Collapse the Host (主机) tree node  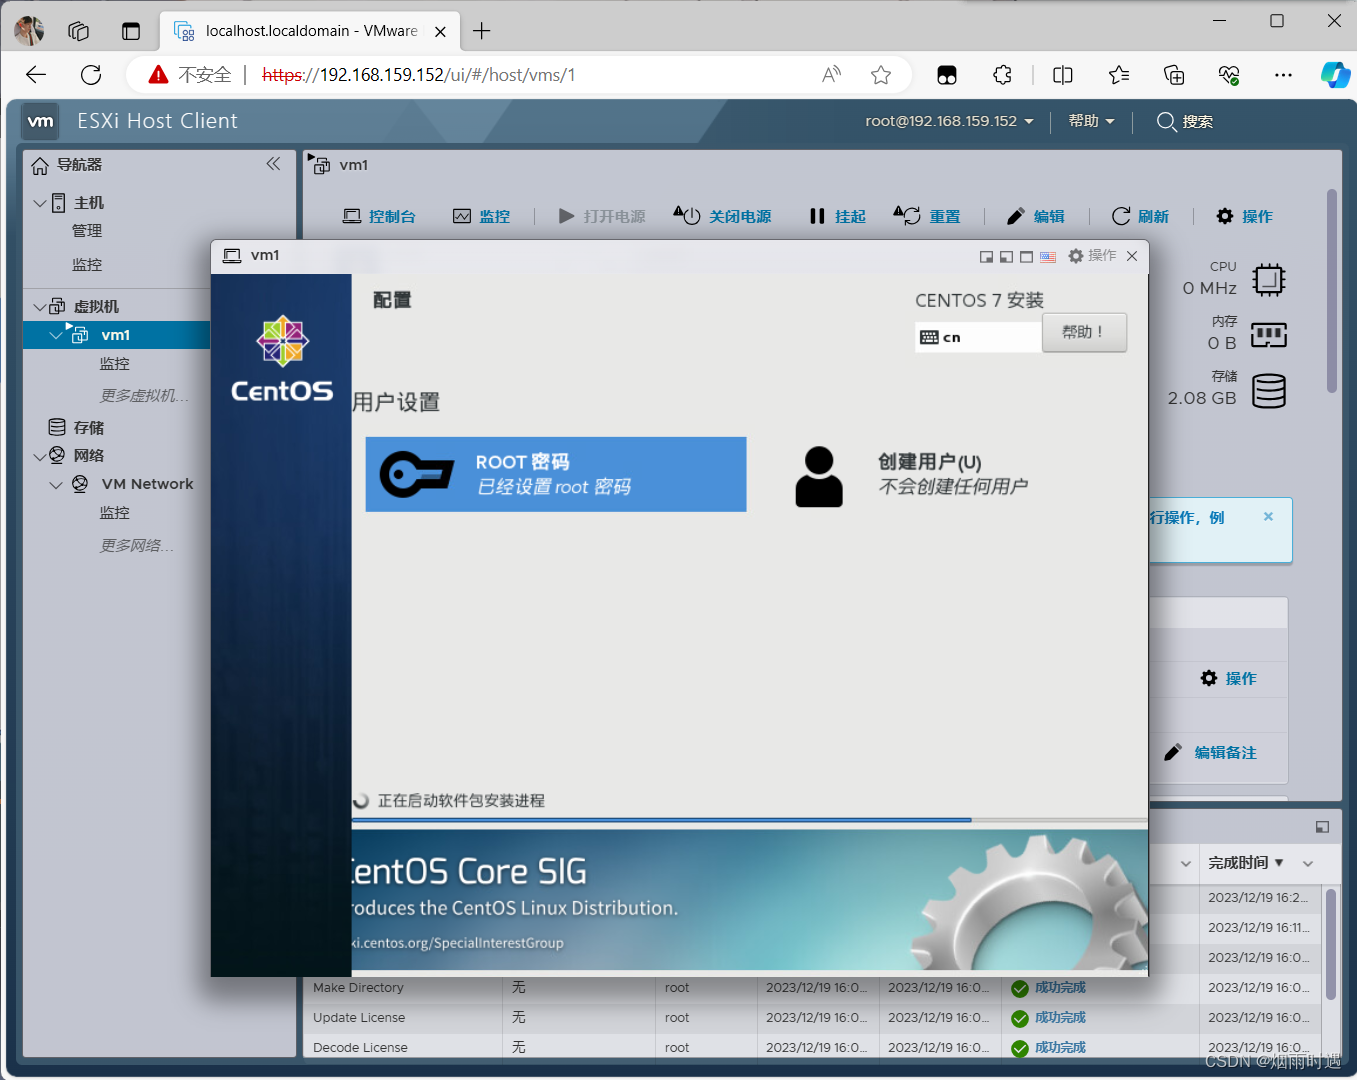click(x=40, y=203)
